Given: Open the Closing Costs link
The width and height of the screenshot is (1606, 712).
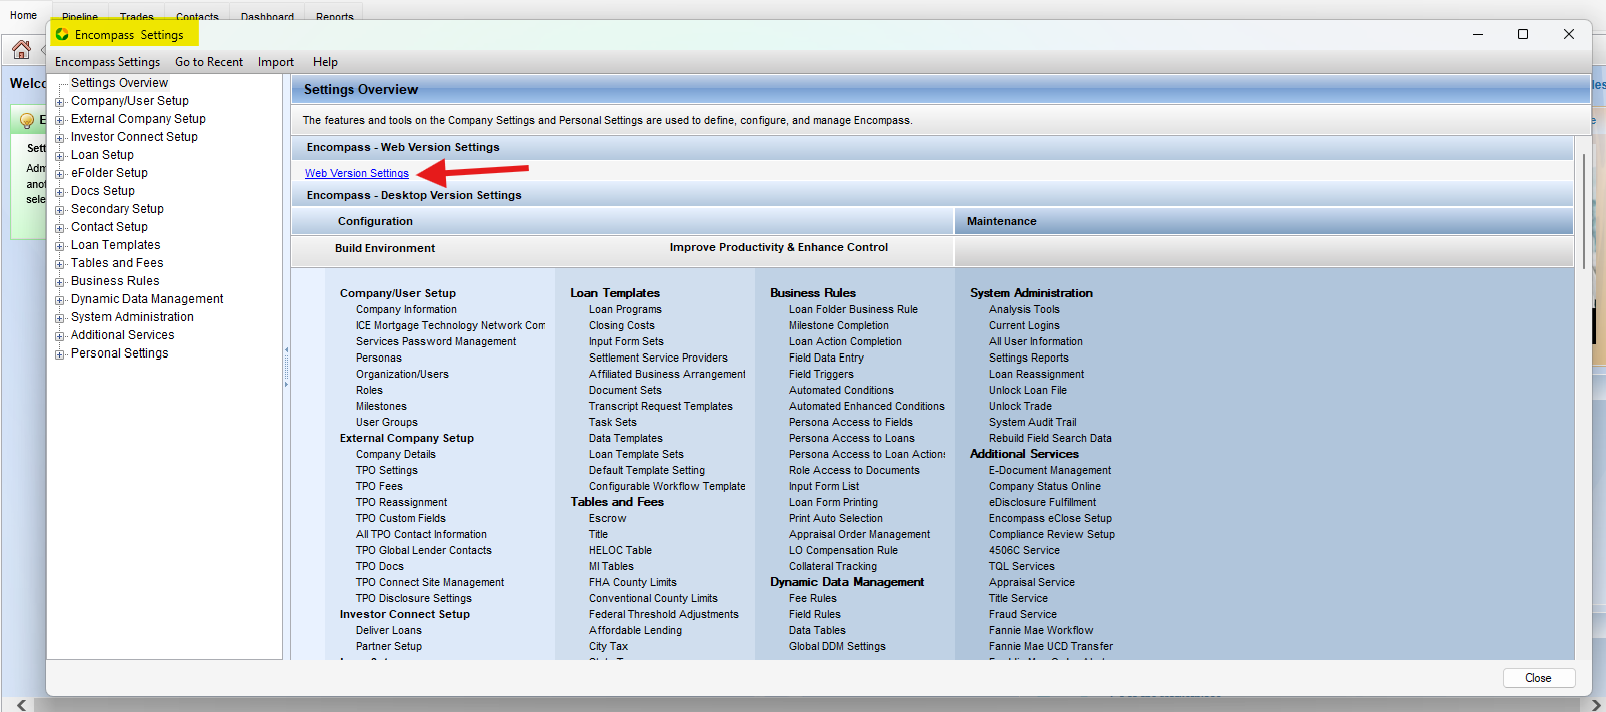Looking at the screenshot, I should [x=622, y=326].
